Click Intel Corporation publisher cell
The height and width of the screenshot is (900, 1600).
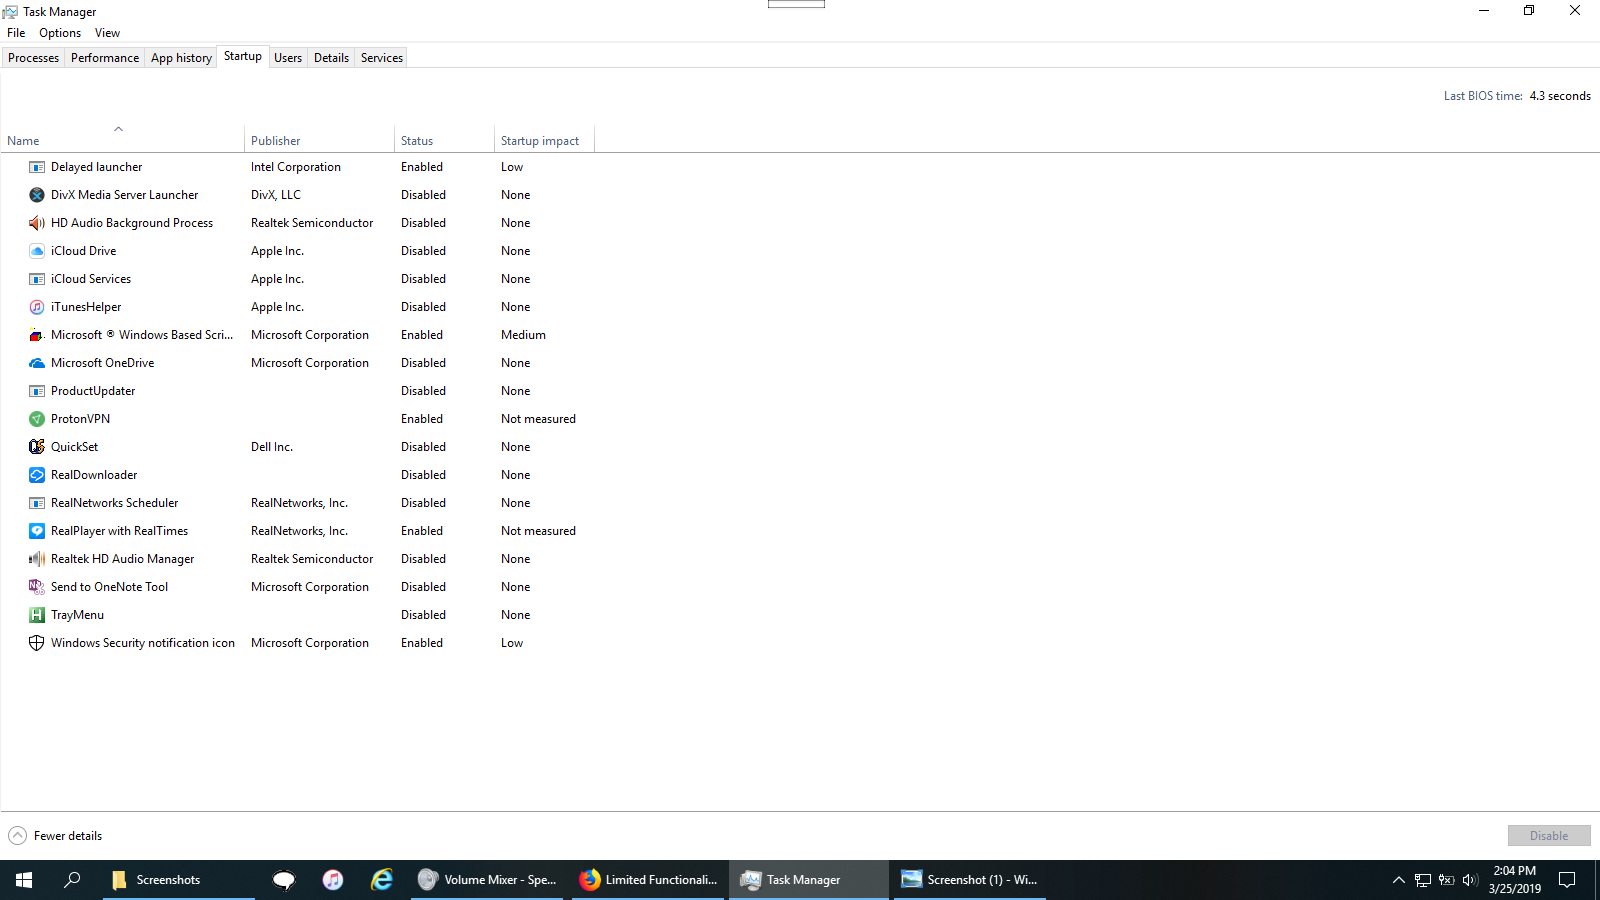pos(296,167)
